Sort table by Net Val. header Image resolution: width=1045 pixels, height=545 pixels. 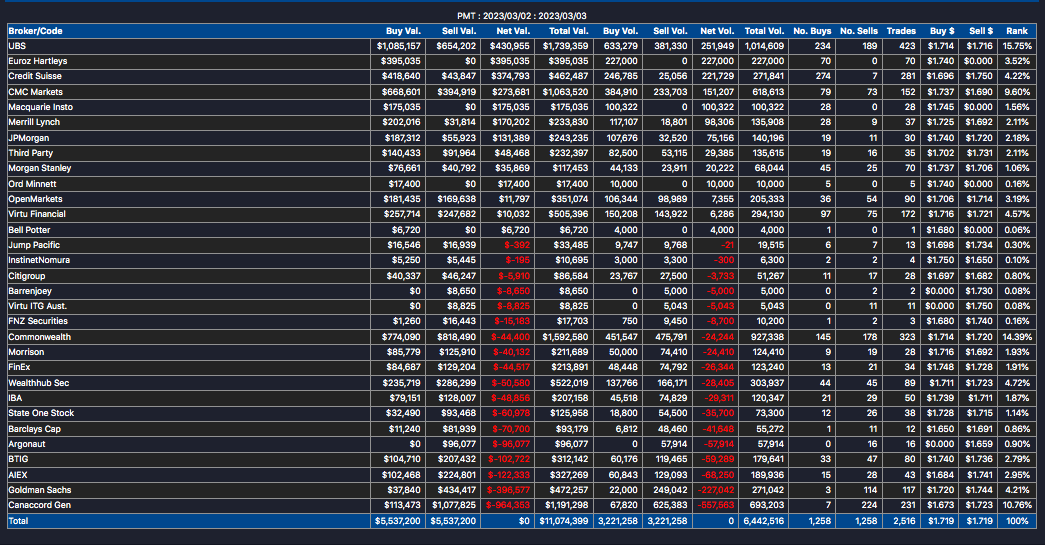tap(513, 31)
